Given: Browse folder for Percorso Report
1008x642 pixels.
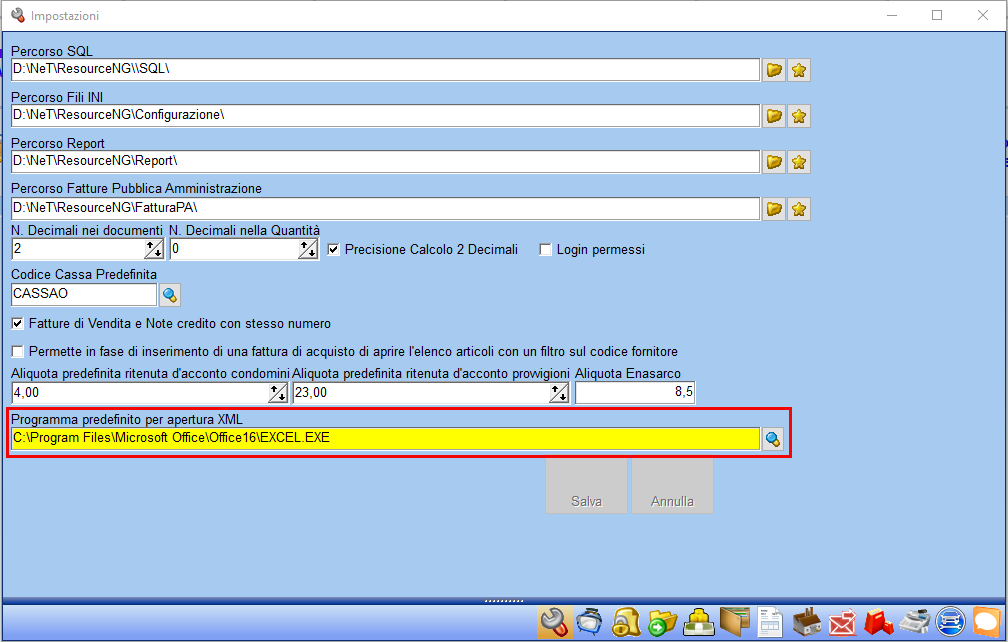Looking at the screenshot, I should [x=774, y=162].
